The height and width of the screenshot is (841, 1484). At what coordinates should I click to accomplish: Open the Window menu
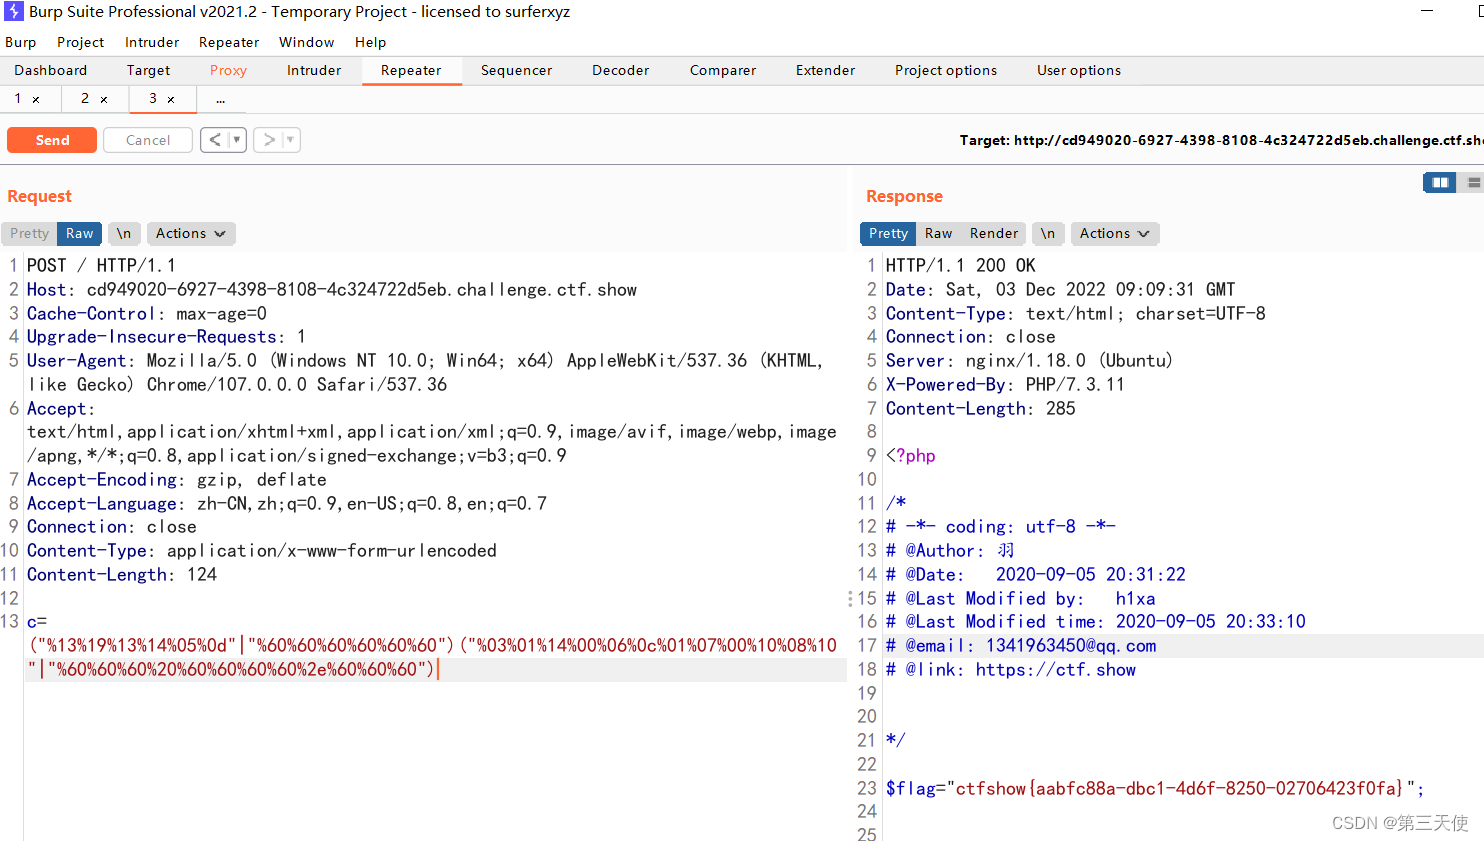(x=306, y=42)
